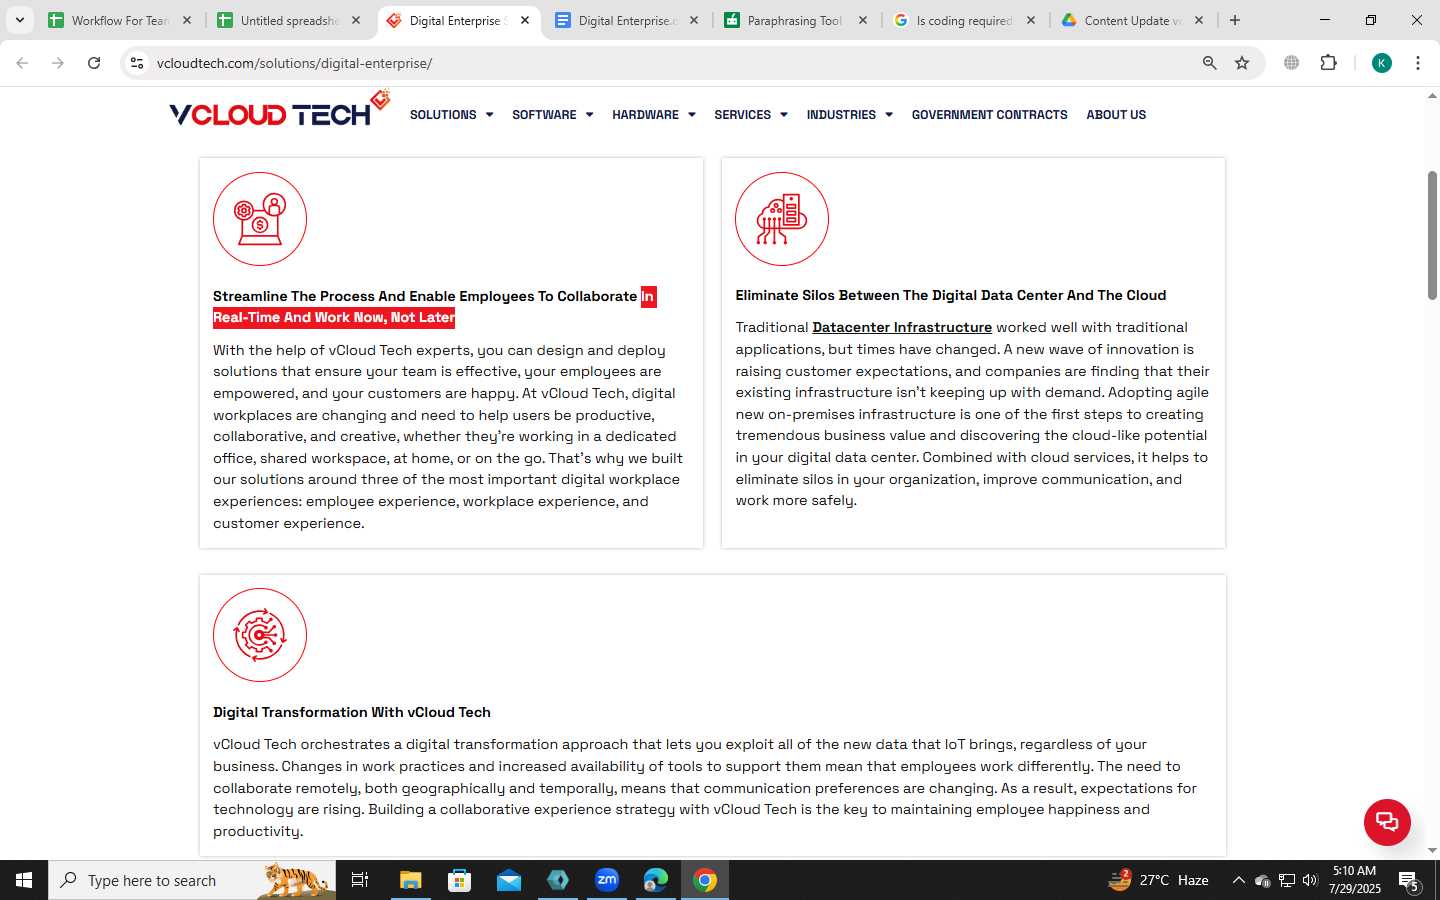This screenshot has width=1440, height=900.
Task: Close the Paraphrasing Tool tab
Action: [x=863, y=20]
